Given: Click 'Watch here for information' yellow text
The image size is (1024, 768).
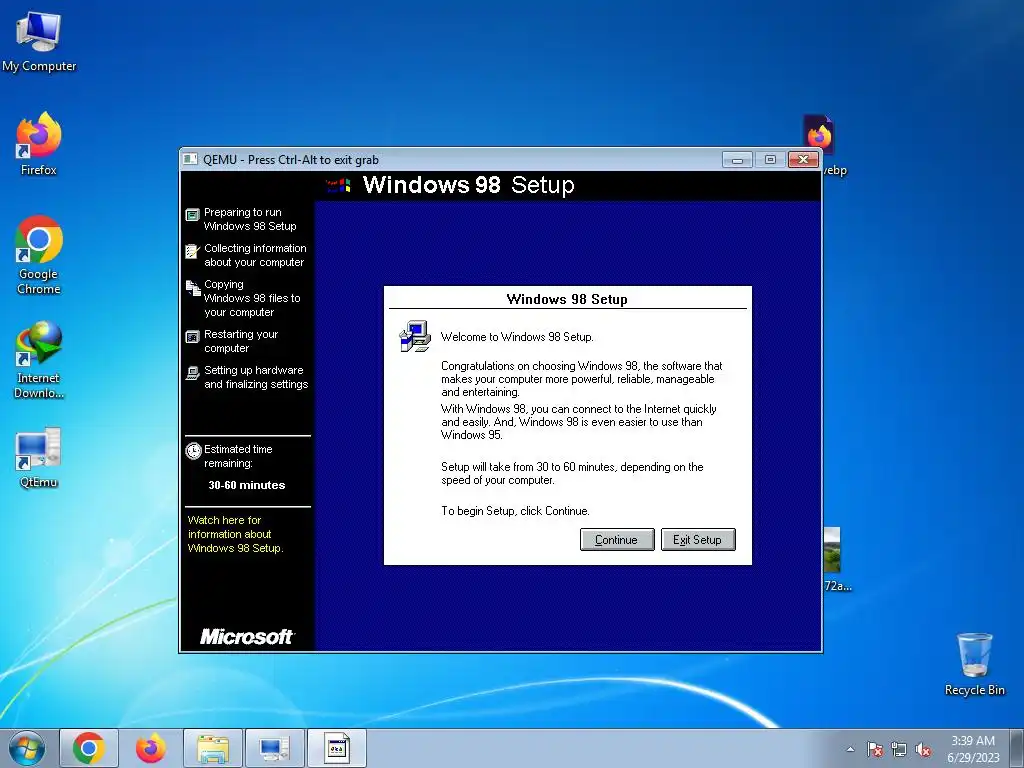Looking at the screenshot, I should [236, 534].
